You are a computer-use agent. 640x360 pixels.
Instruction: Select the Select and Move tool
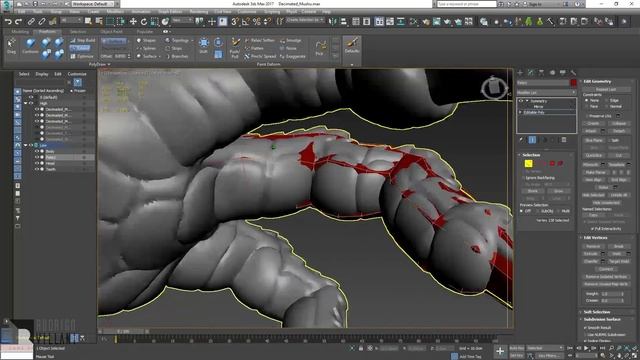(133, 21)
